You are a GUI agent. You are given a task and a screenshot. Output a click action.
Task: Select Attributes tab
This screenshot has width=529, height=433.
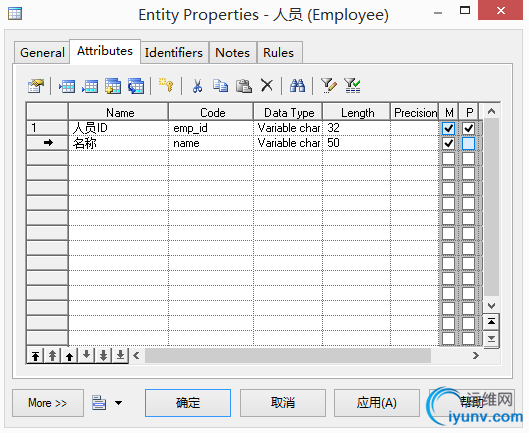coord(105,51)
